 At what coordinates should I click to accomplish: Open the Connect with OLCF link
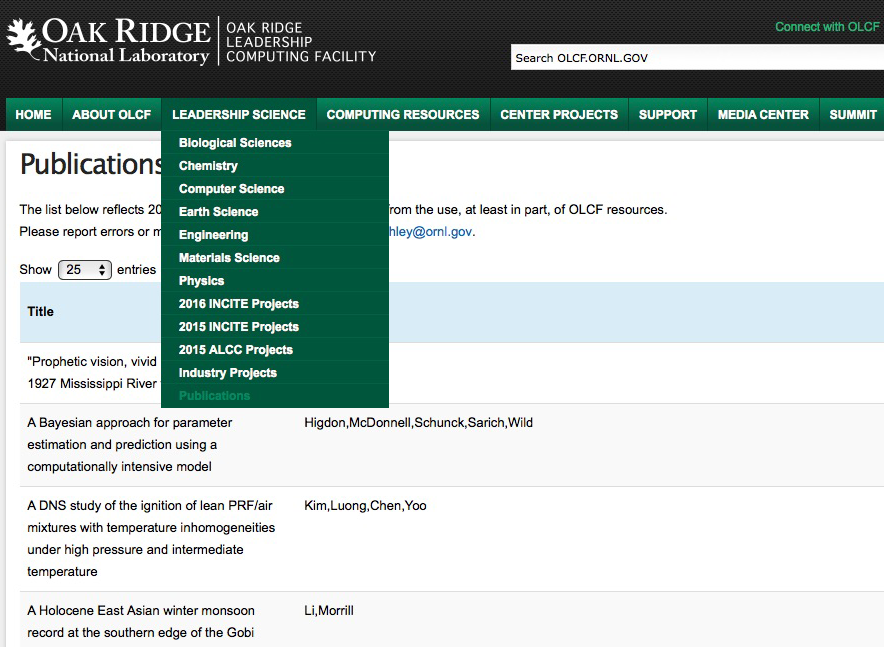coord(827,27)
